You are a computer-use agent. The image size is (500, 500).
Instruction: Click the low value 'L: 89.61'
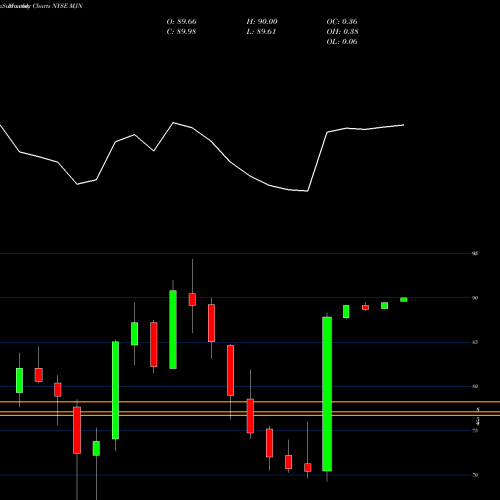[x=261, y=32]
